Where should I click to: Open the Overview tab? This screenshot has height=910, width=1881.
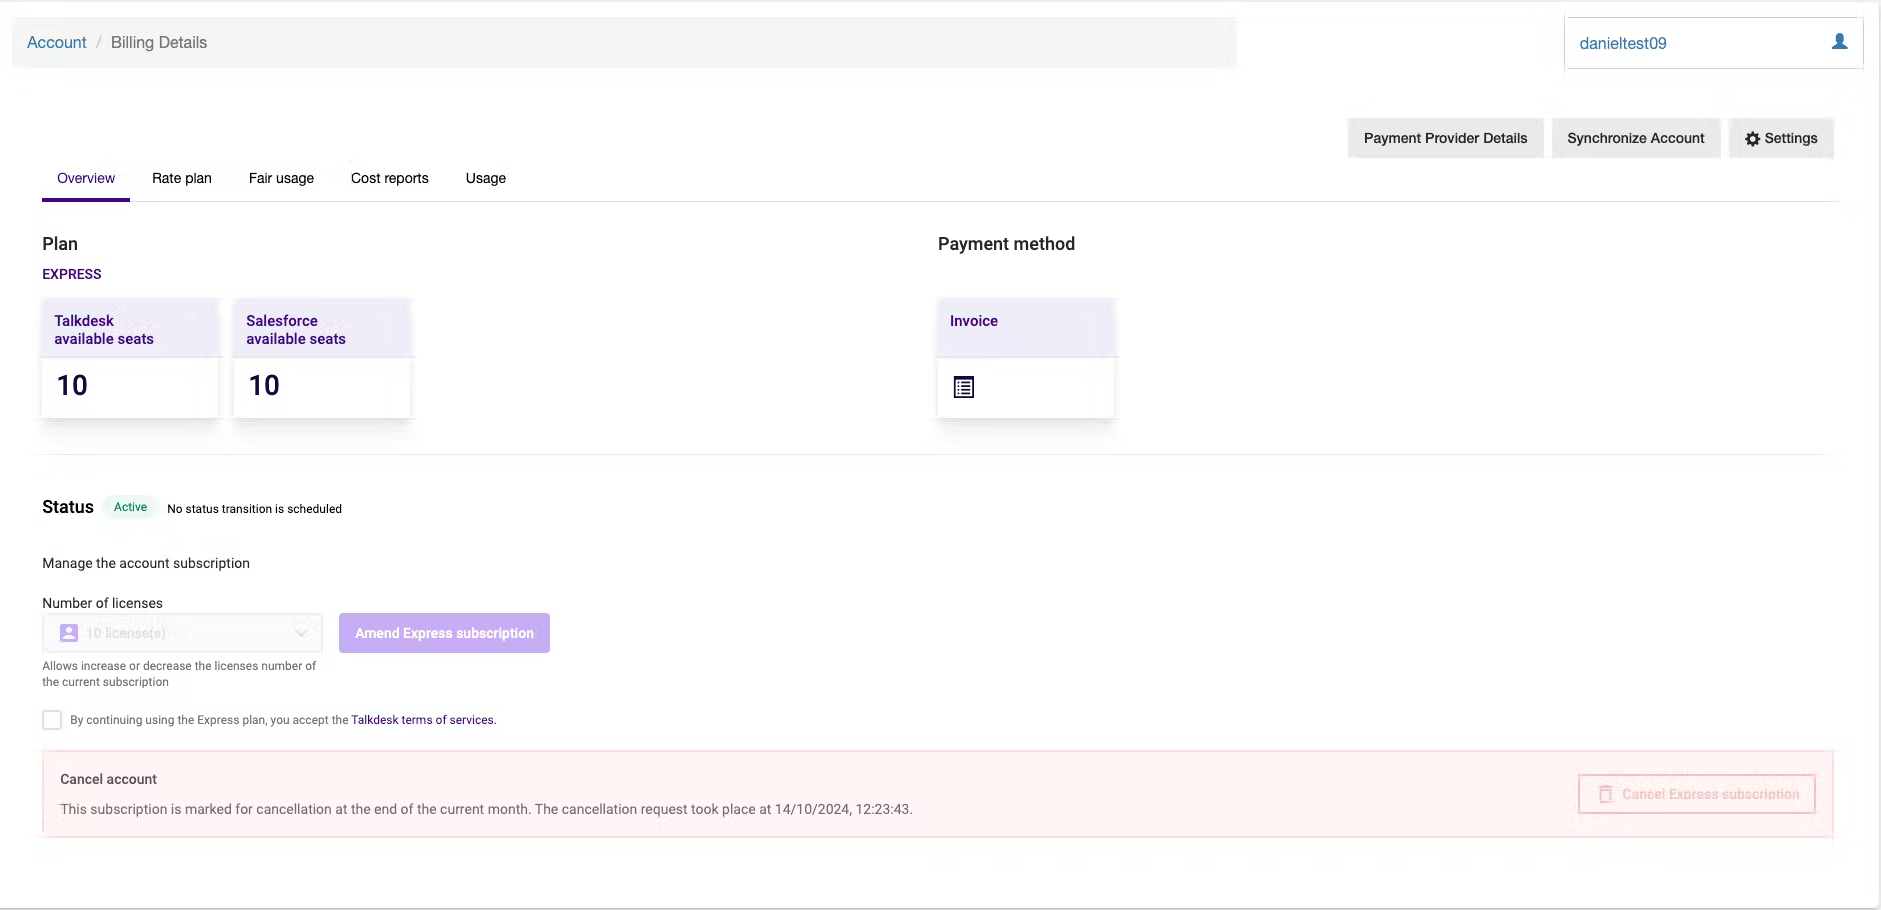point(86,178)
